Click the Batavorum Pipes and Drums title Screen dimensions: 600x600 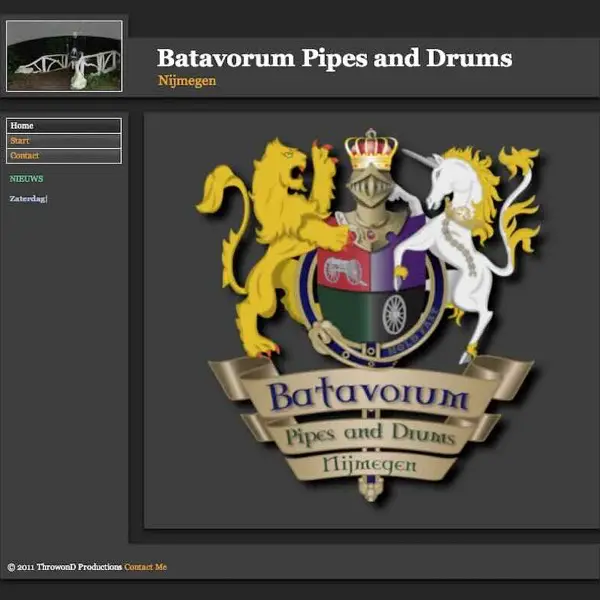(x=334, y=58)
